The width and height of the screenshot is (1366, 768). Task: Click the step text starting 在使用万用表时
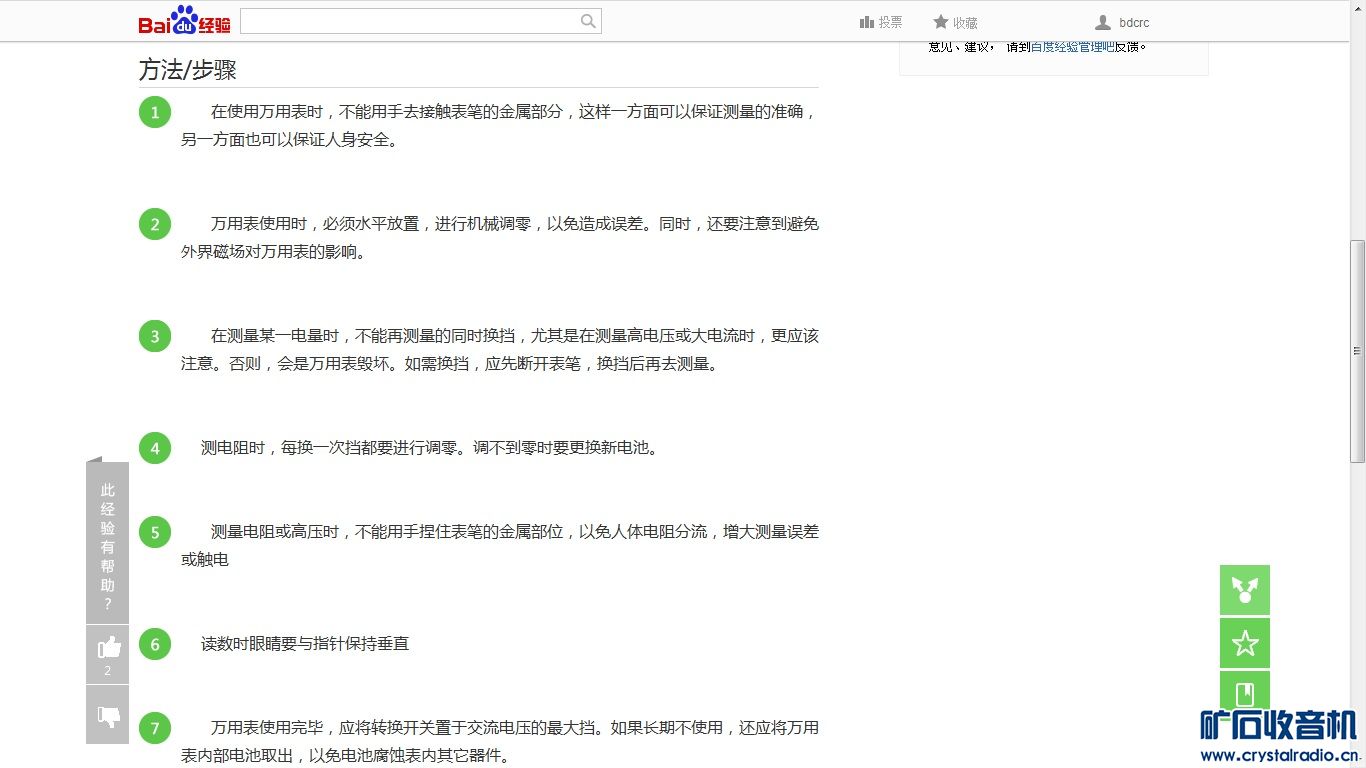point(500,126)
